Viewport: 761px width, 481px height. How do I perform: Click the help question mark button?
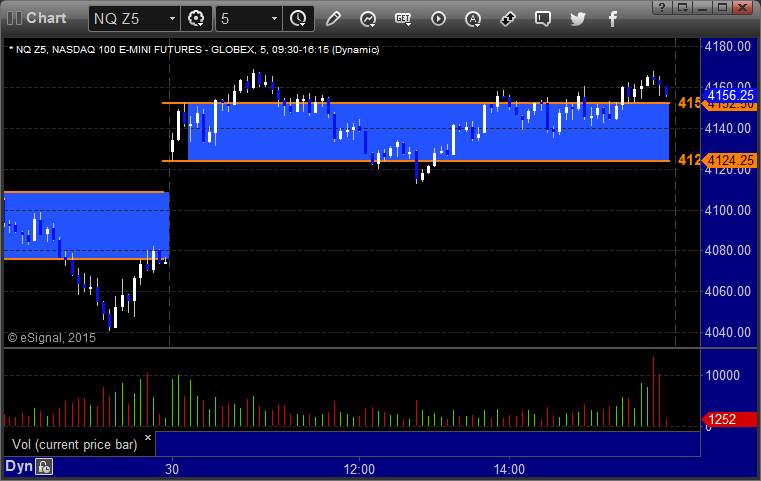pos(662,7)
